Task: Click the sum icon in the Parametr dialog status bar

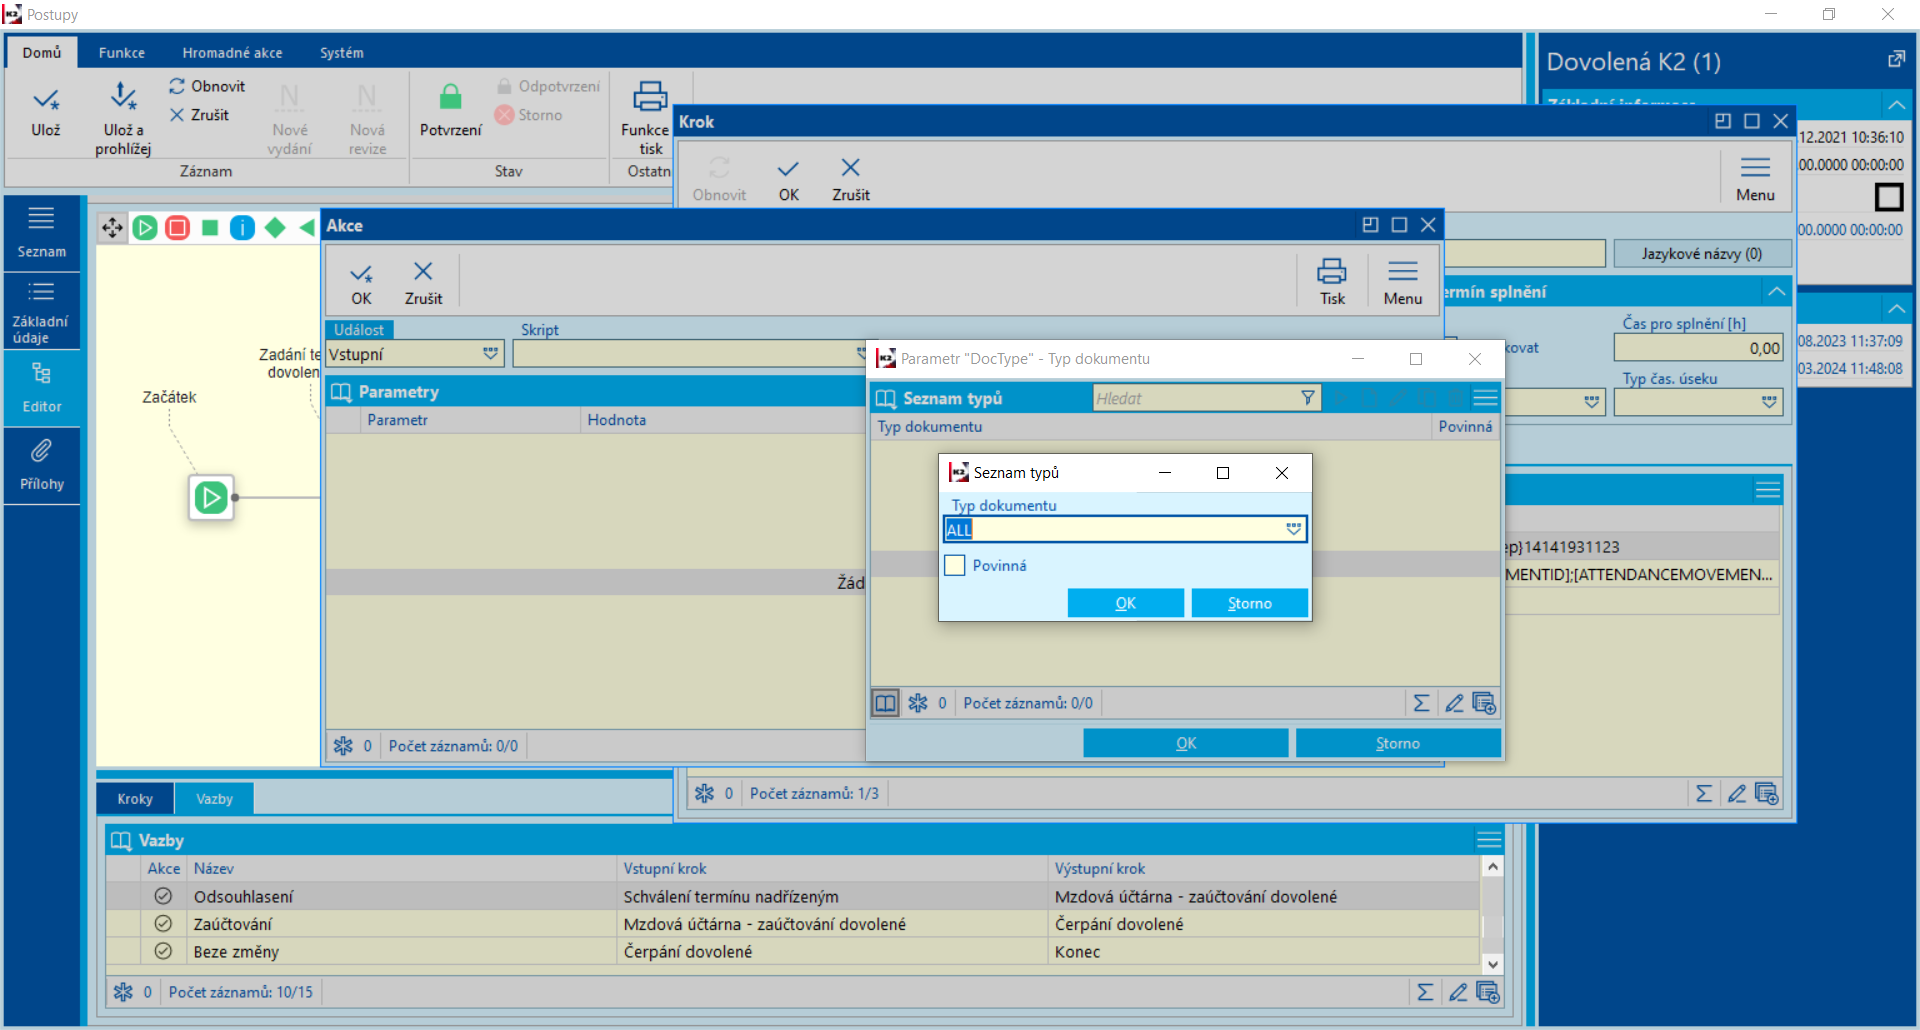Action: click(1421, 704)
